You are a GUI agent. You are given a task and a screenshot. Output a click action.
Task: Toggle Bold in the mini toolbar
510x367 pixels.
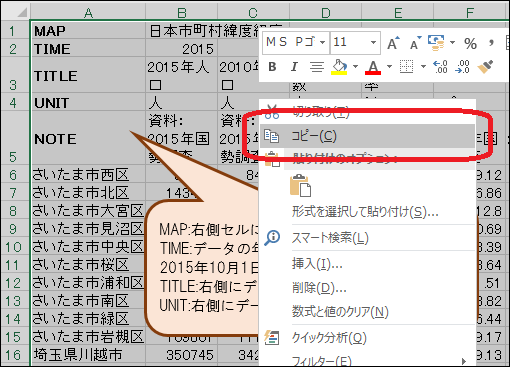click(272, 67)
